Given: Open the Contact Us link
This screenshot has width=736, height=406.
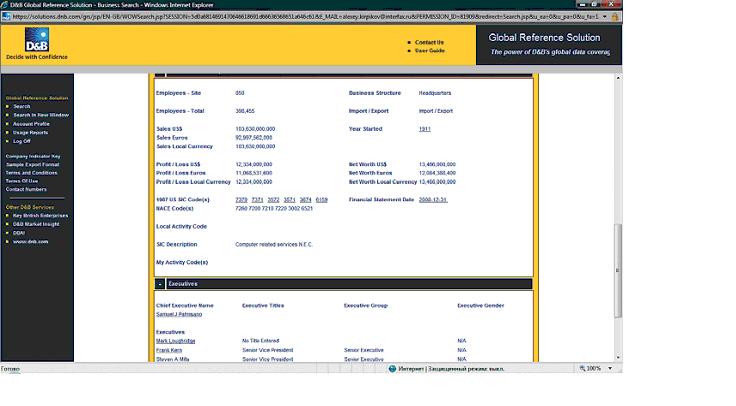Looking at the screenshot, I should coord(429,42).
